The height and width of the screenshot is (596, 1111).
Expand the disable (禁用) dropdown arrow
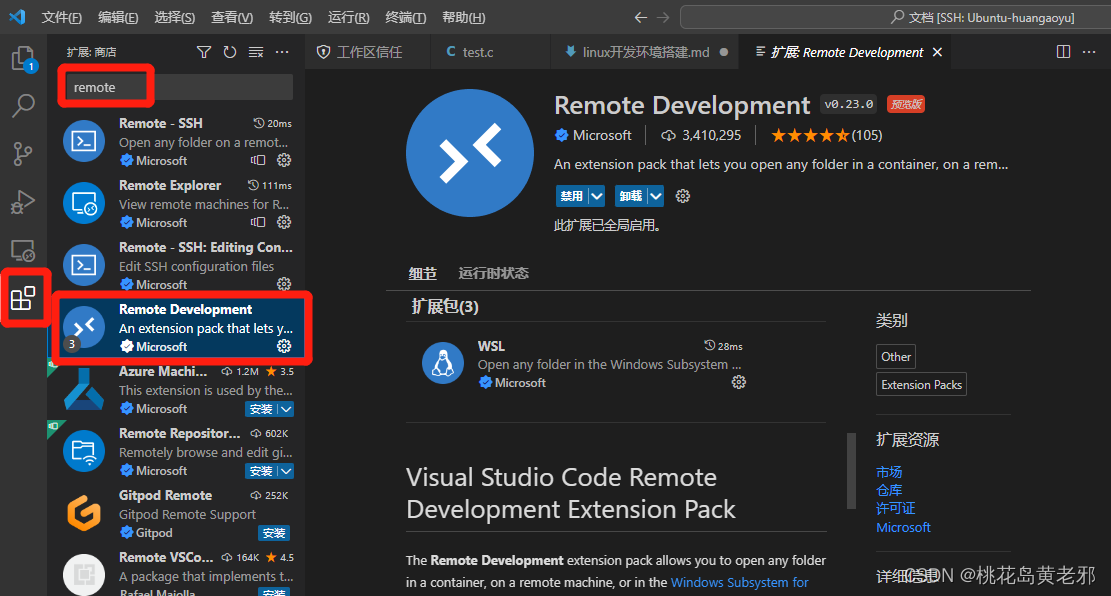[597, 196]
